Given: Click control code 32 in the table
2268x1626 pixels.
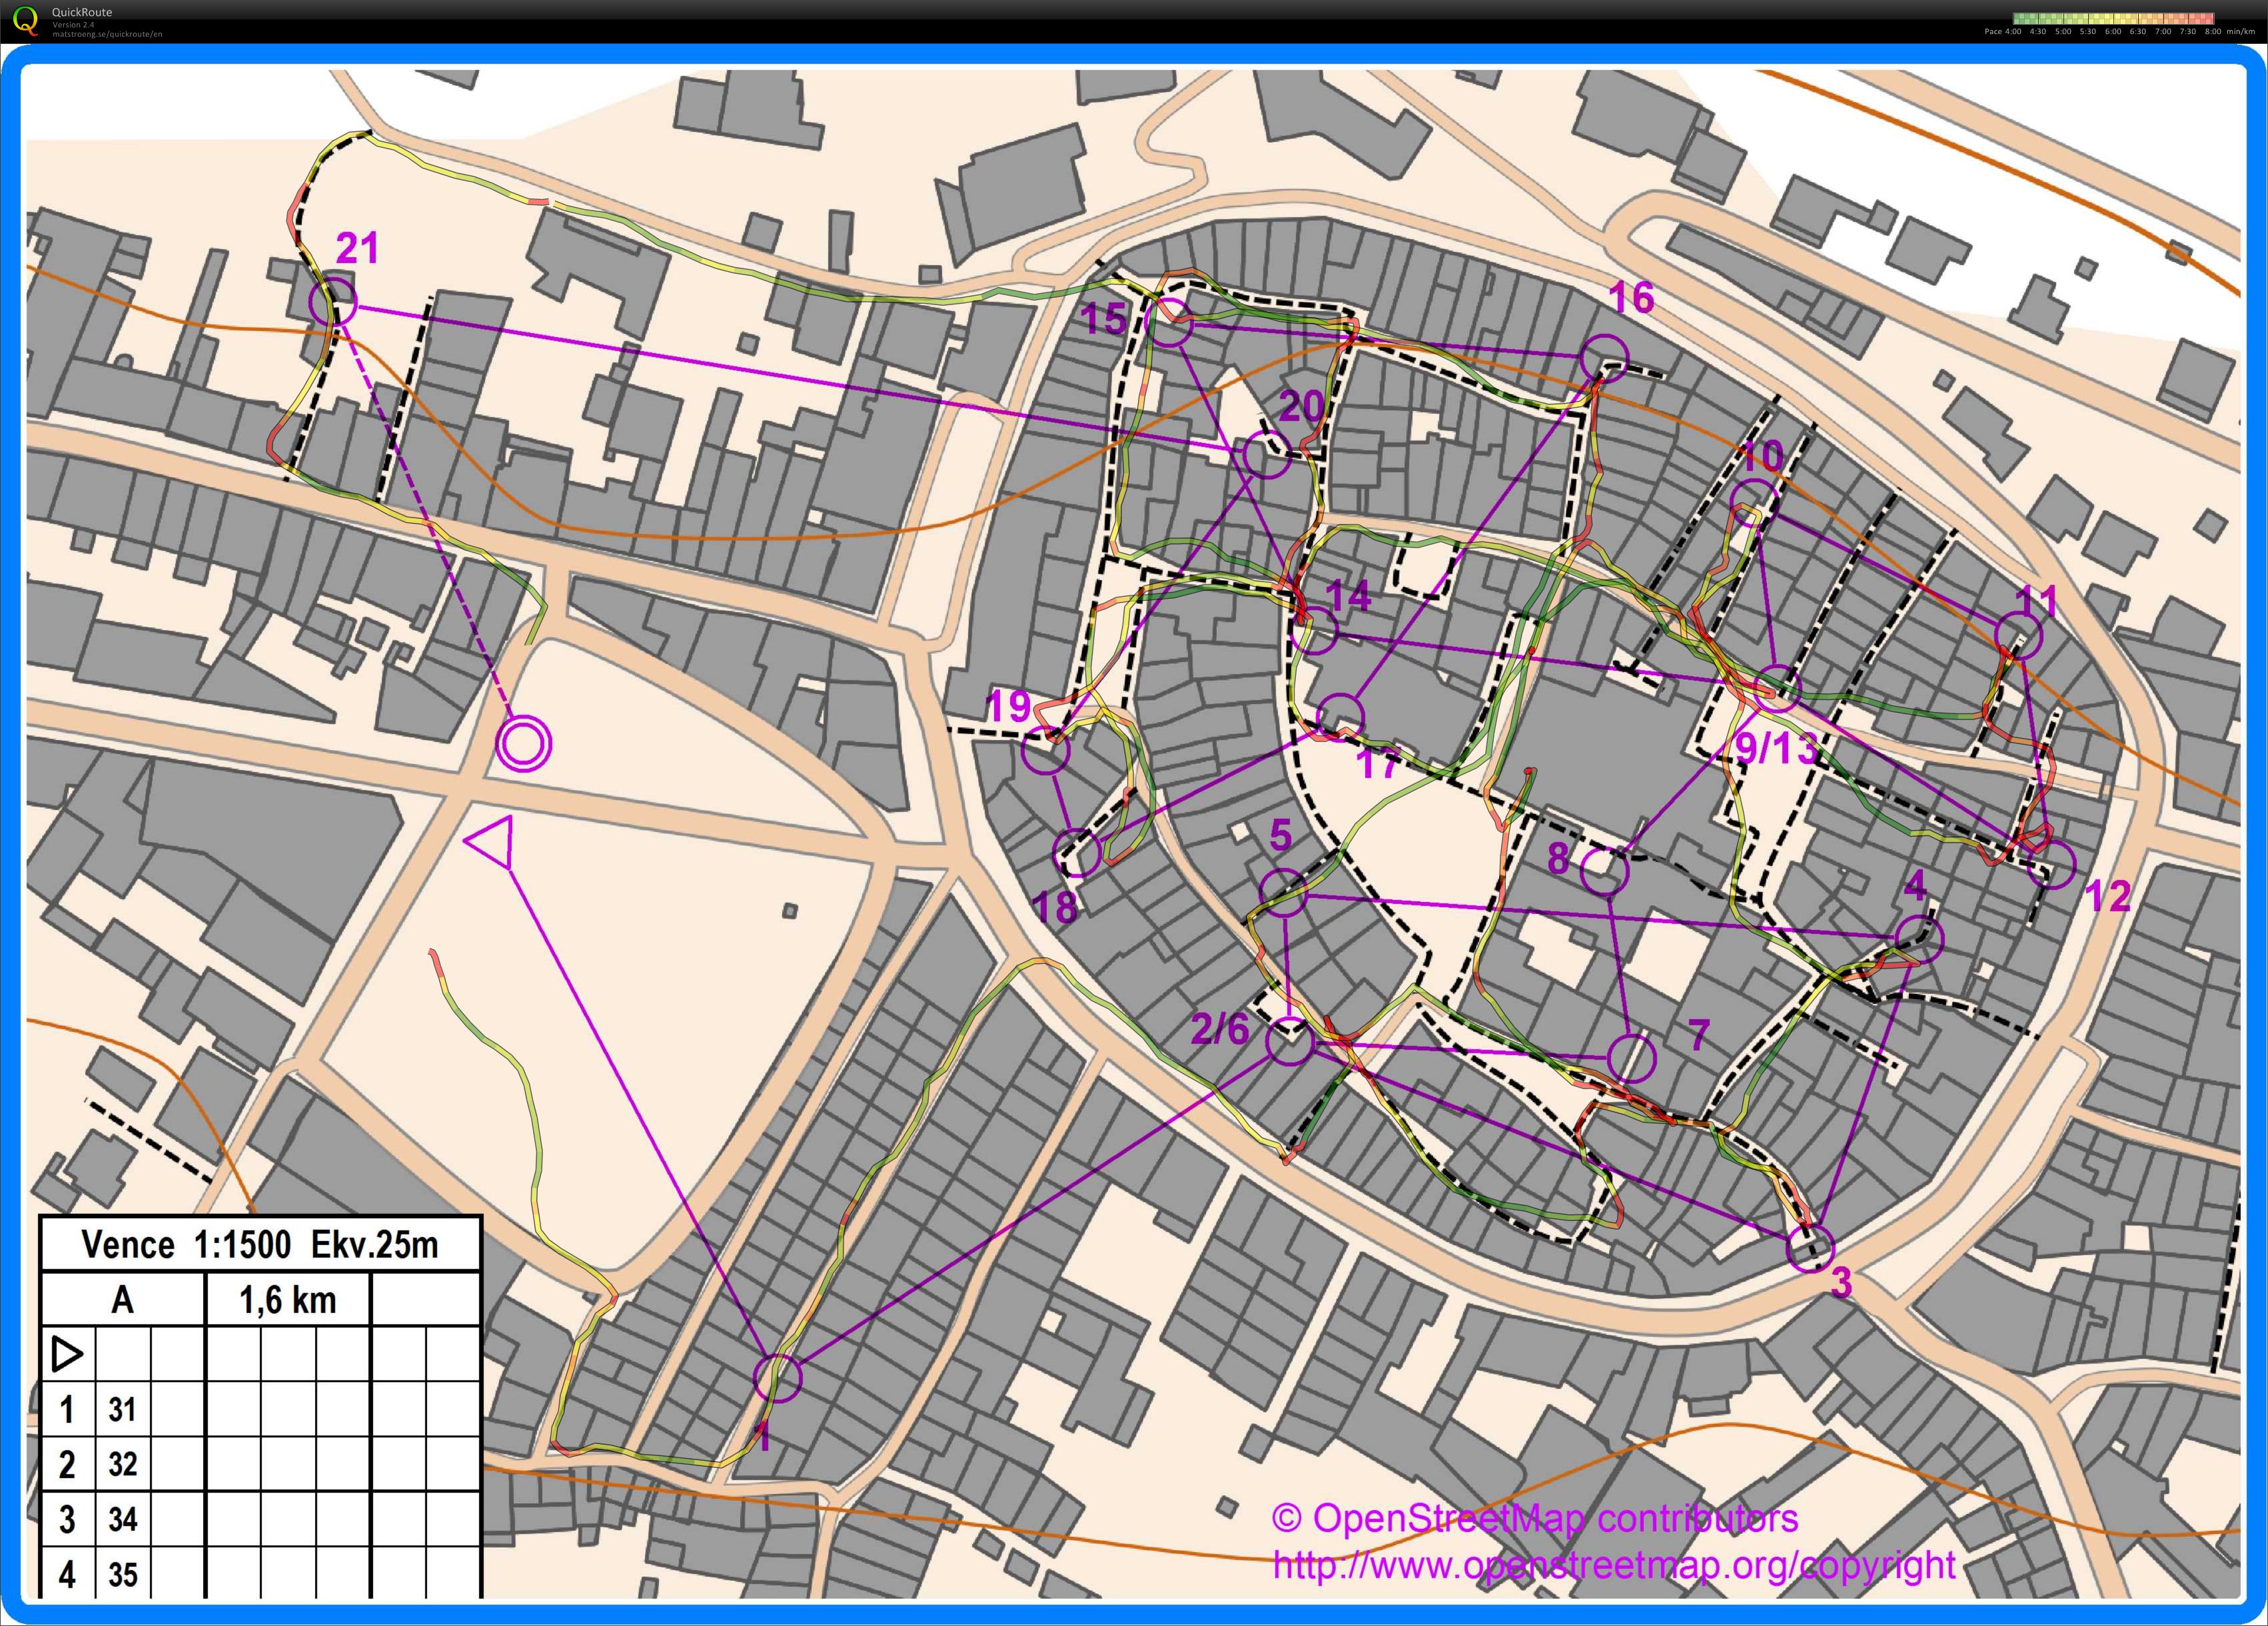Looking at the screenshot, I should [122, 1464].
